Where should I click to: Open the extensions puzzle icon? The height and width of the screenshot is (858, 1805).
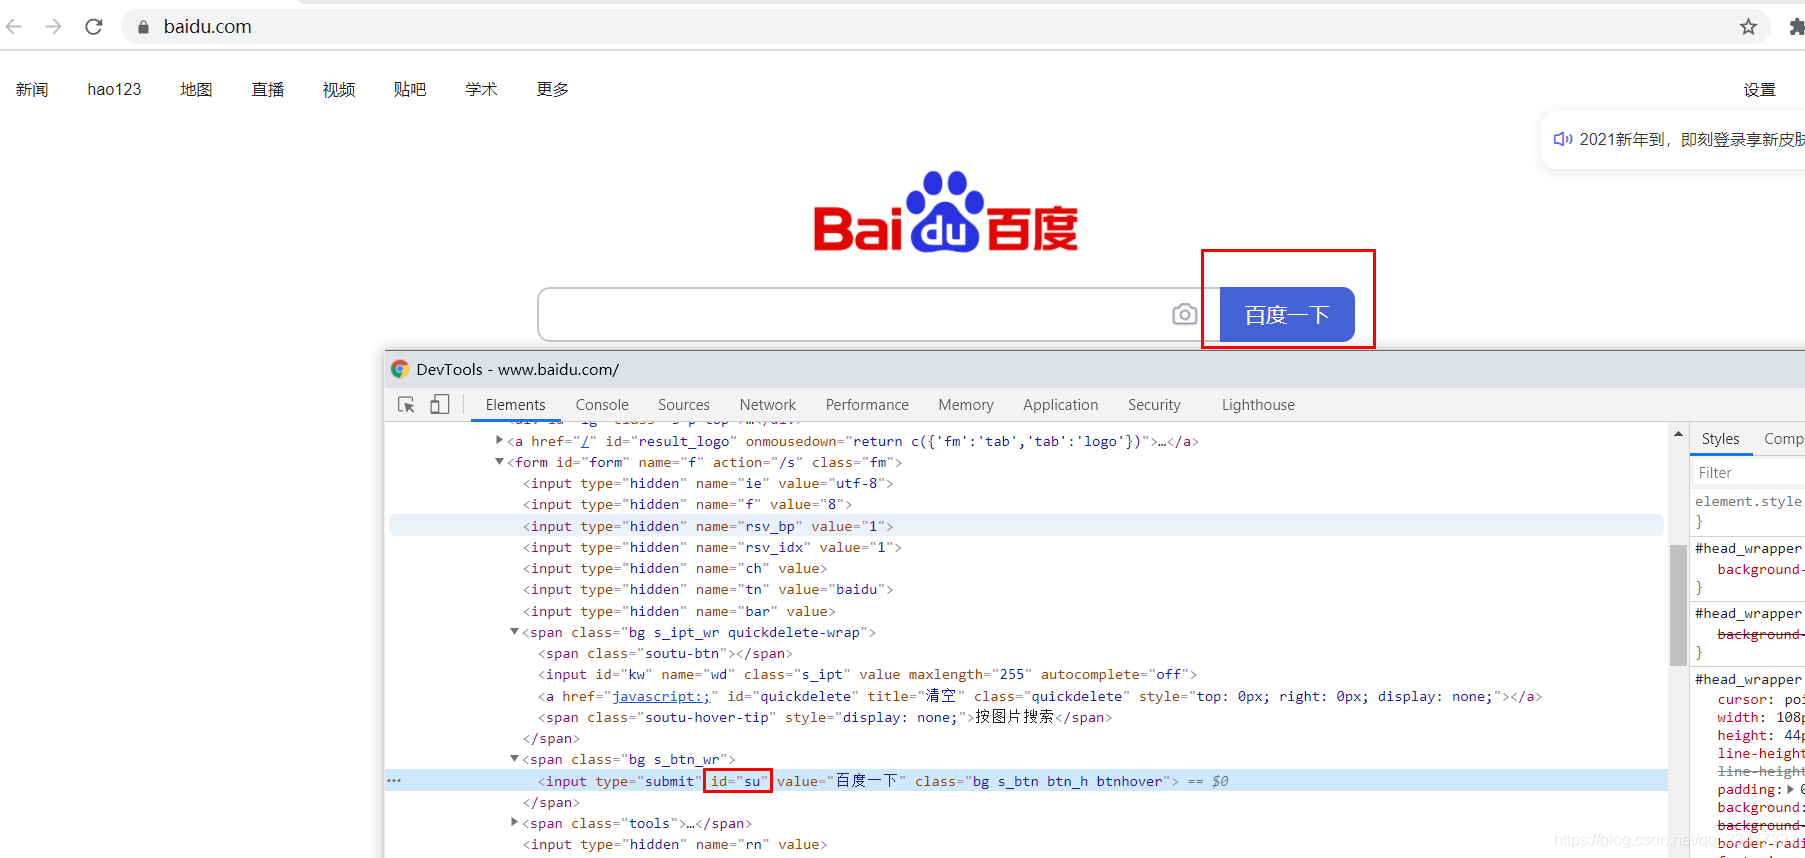coord(1796,27)
